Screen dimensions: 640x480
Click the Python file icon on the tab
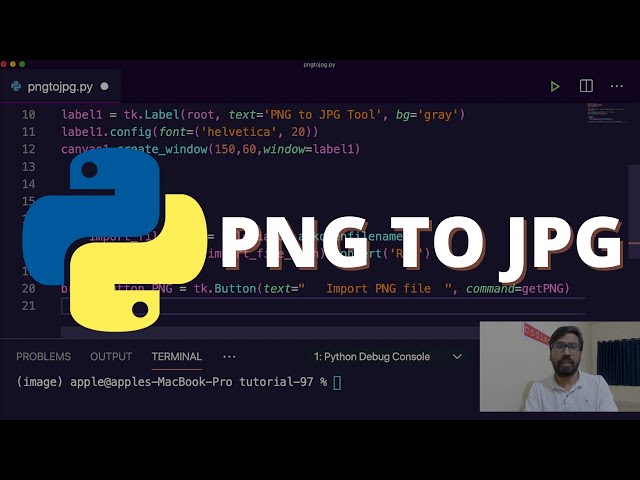(16, 86)
